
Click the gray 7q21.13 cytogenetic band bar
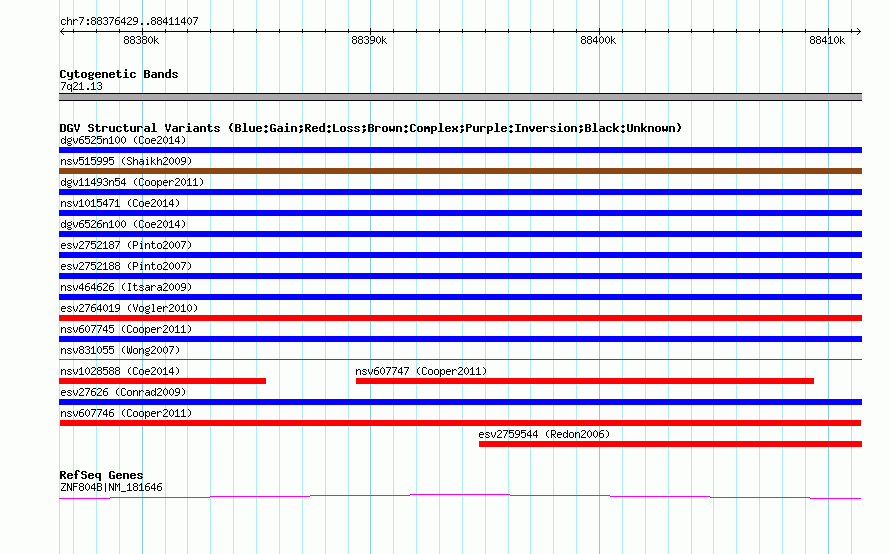click(x=460, y=97)
